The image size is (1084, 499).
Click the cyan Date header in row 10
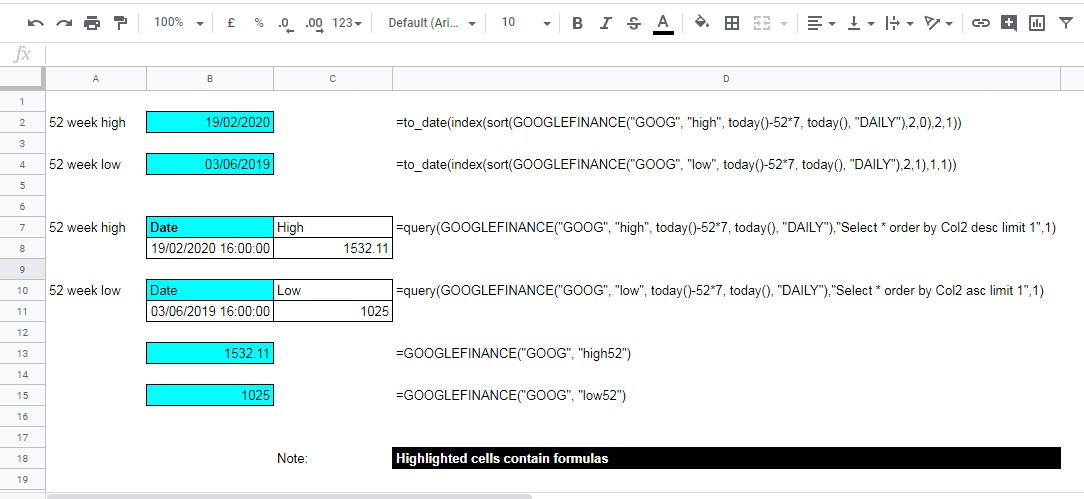[209, 290]
